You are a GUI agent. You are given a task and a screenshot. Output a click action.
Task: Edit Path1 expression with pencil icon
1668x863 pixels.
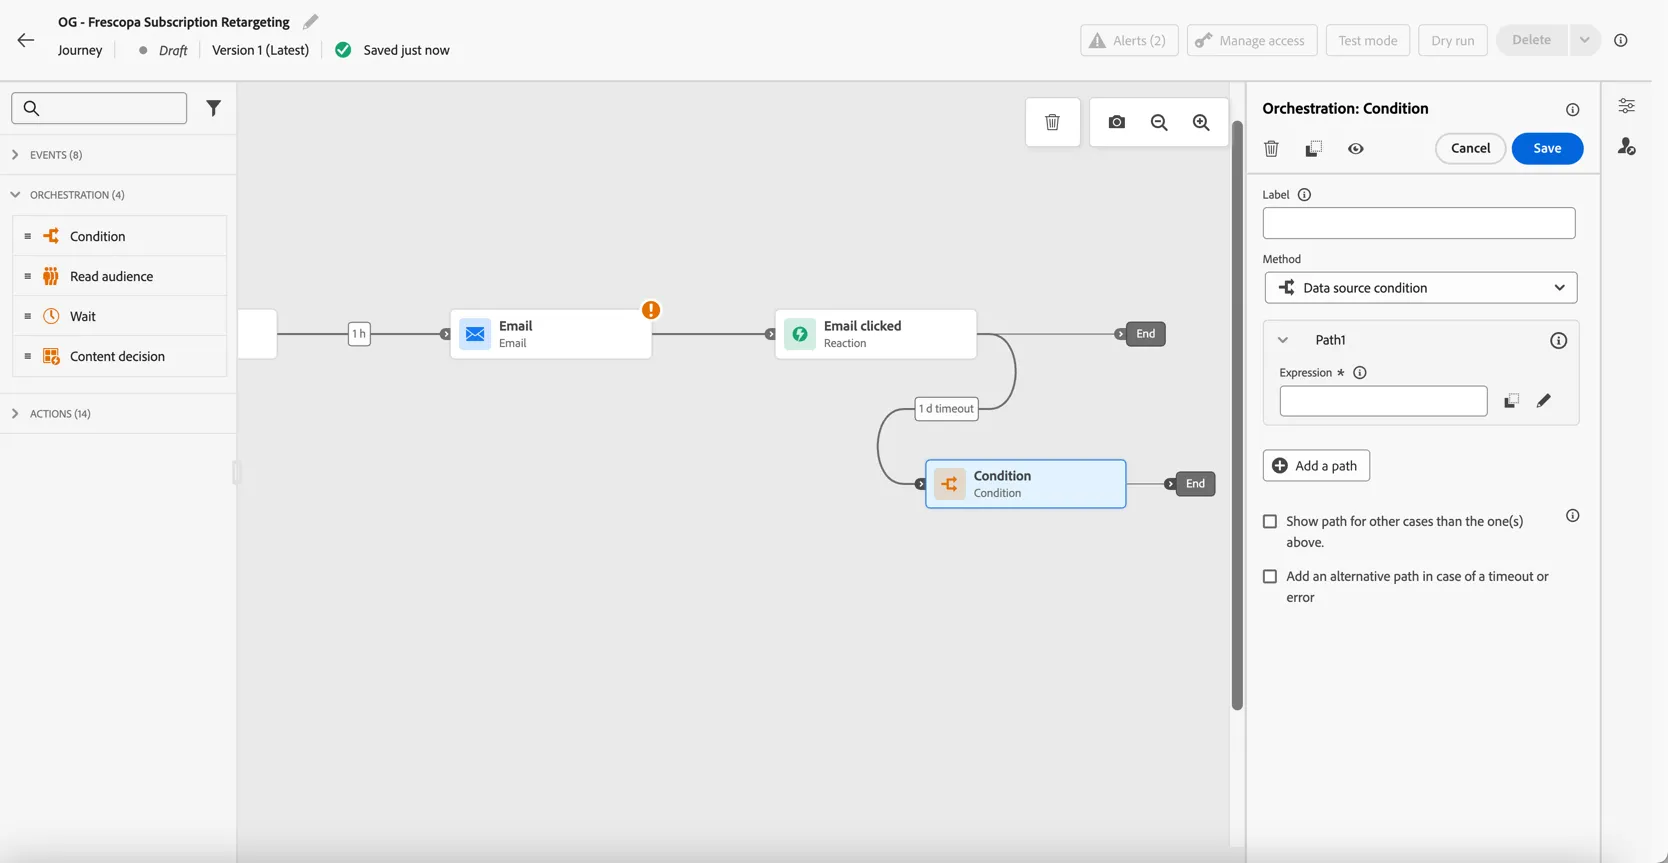pos(1544,401)
